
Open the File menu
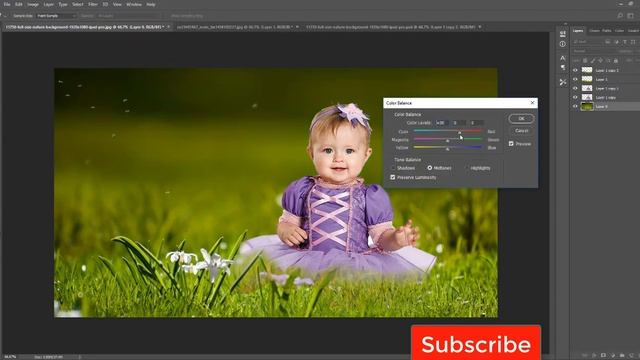tap(7, 4)
